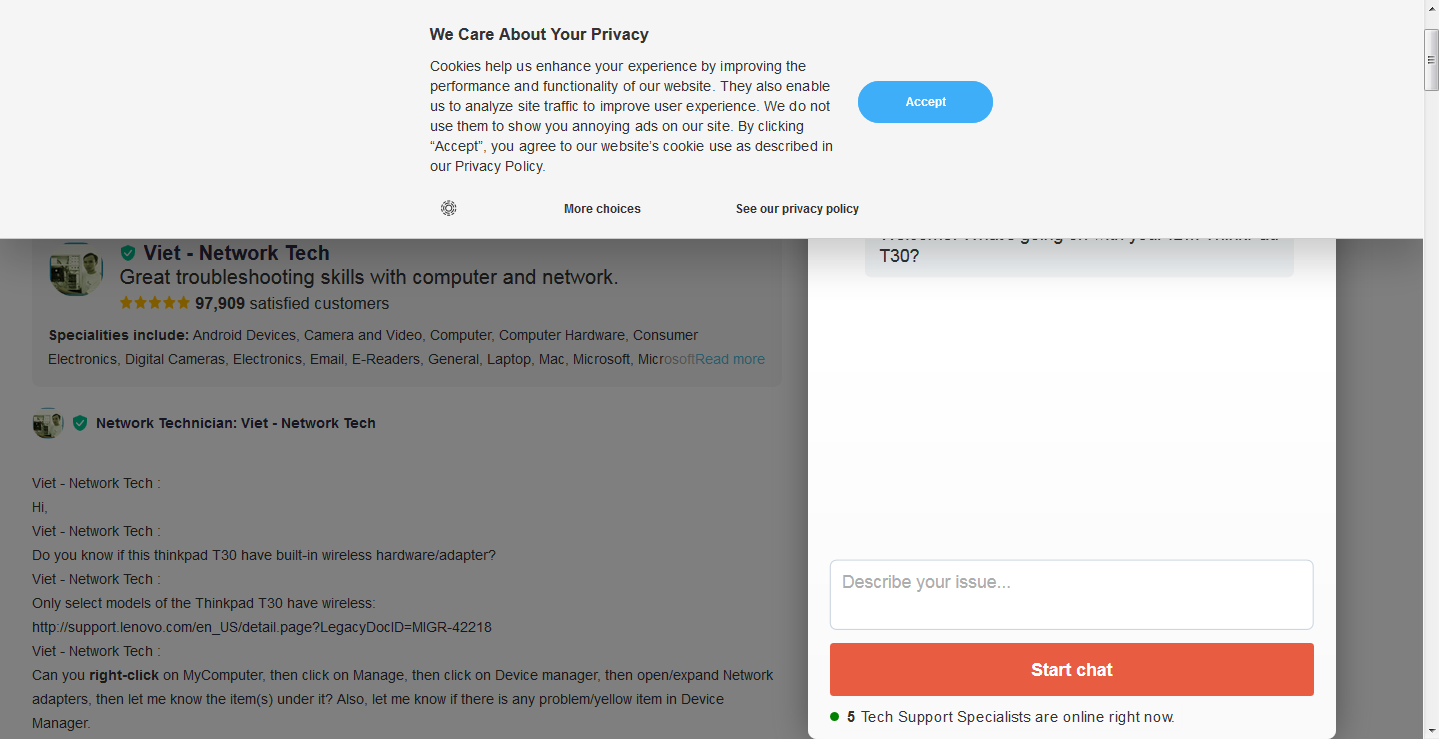Open 'More choices' for cookies
Image resolution: width=1439 pixels, height=739 pixels.
coord(602,209)
